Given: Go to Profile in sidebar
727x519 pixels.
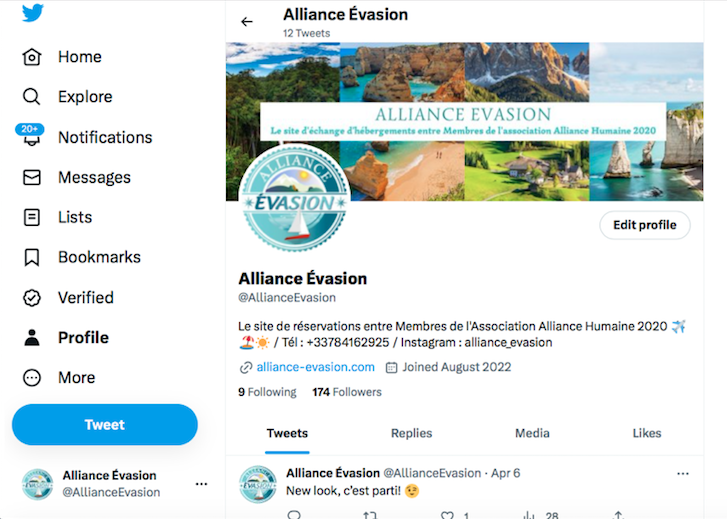Looking at the screenshot, I should click(x=82, y=337).
